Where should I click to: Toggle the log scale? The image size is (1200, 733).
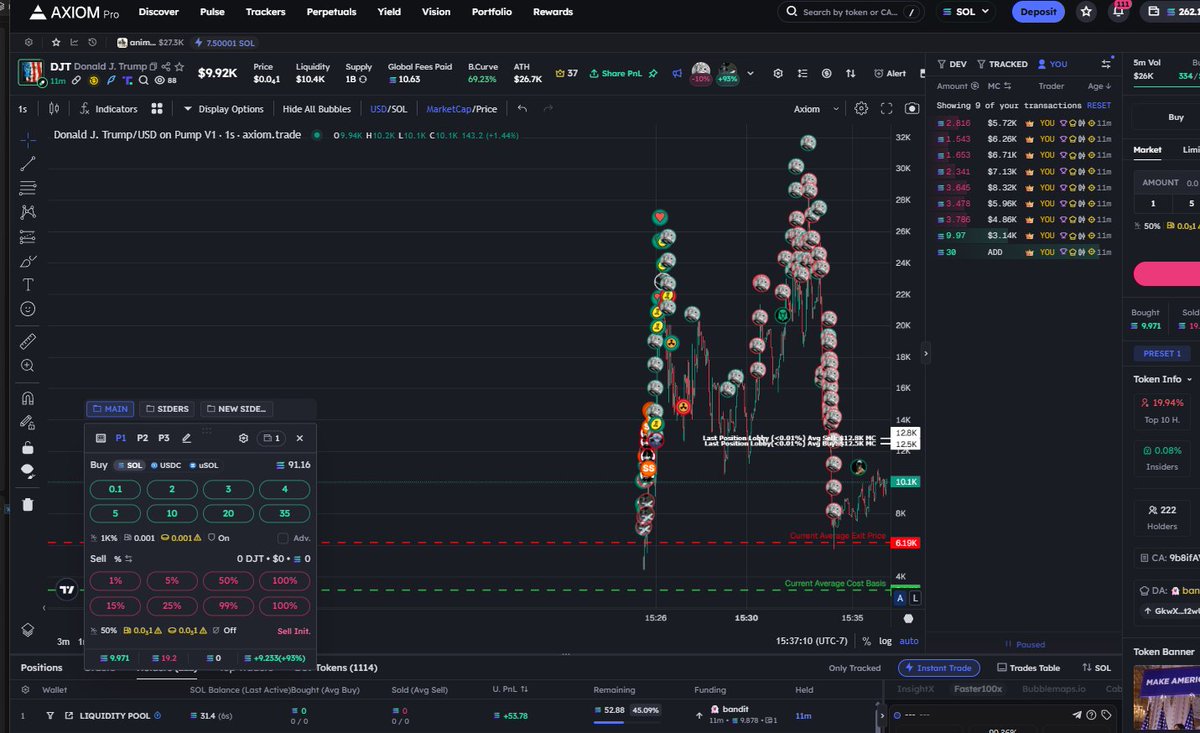(885, 641)
